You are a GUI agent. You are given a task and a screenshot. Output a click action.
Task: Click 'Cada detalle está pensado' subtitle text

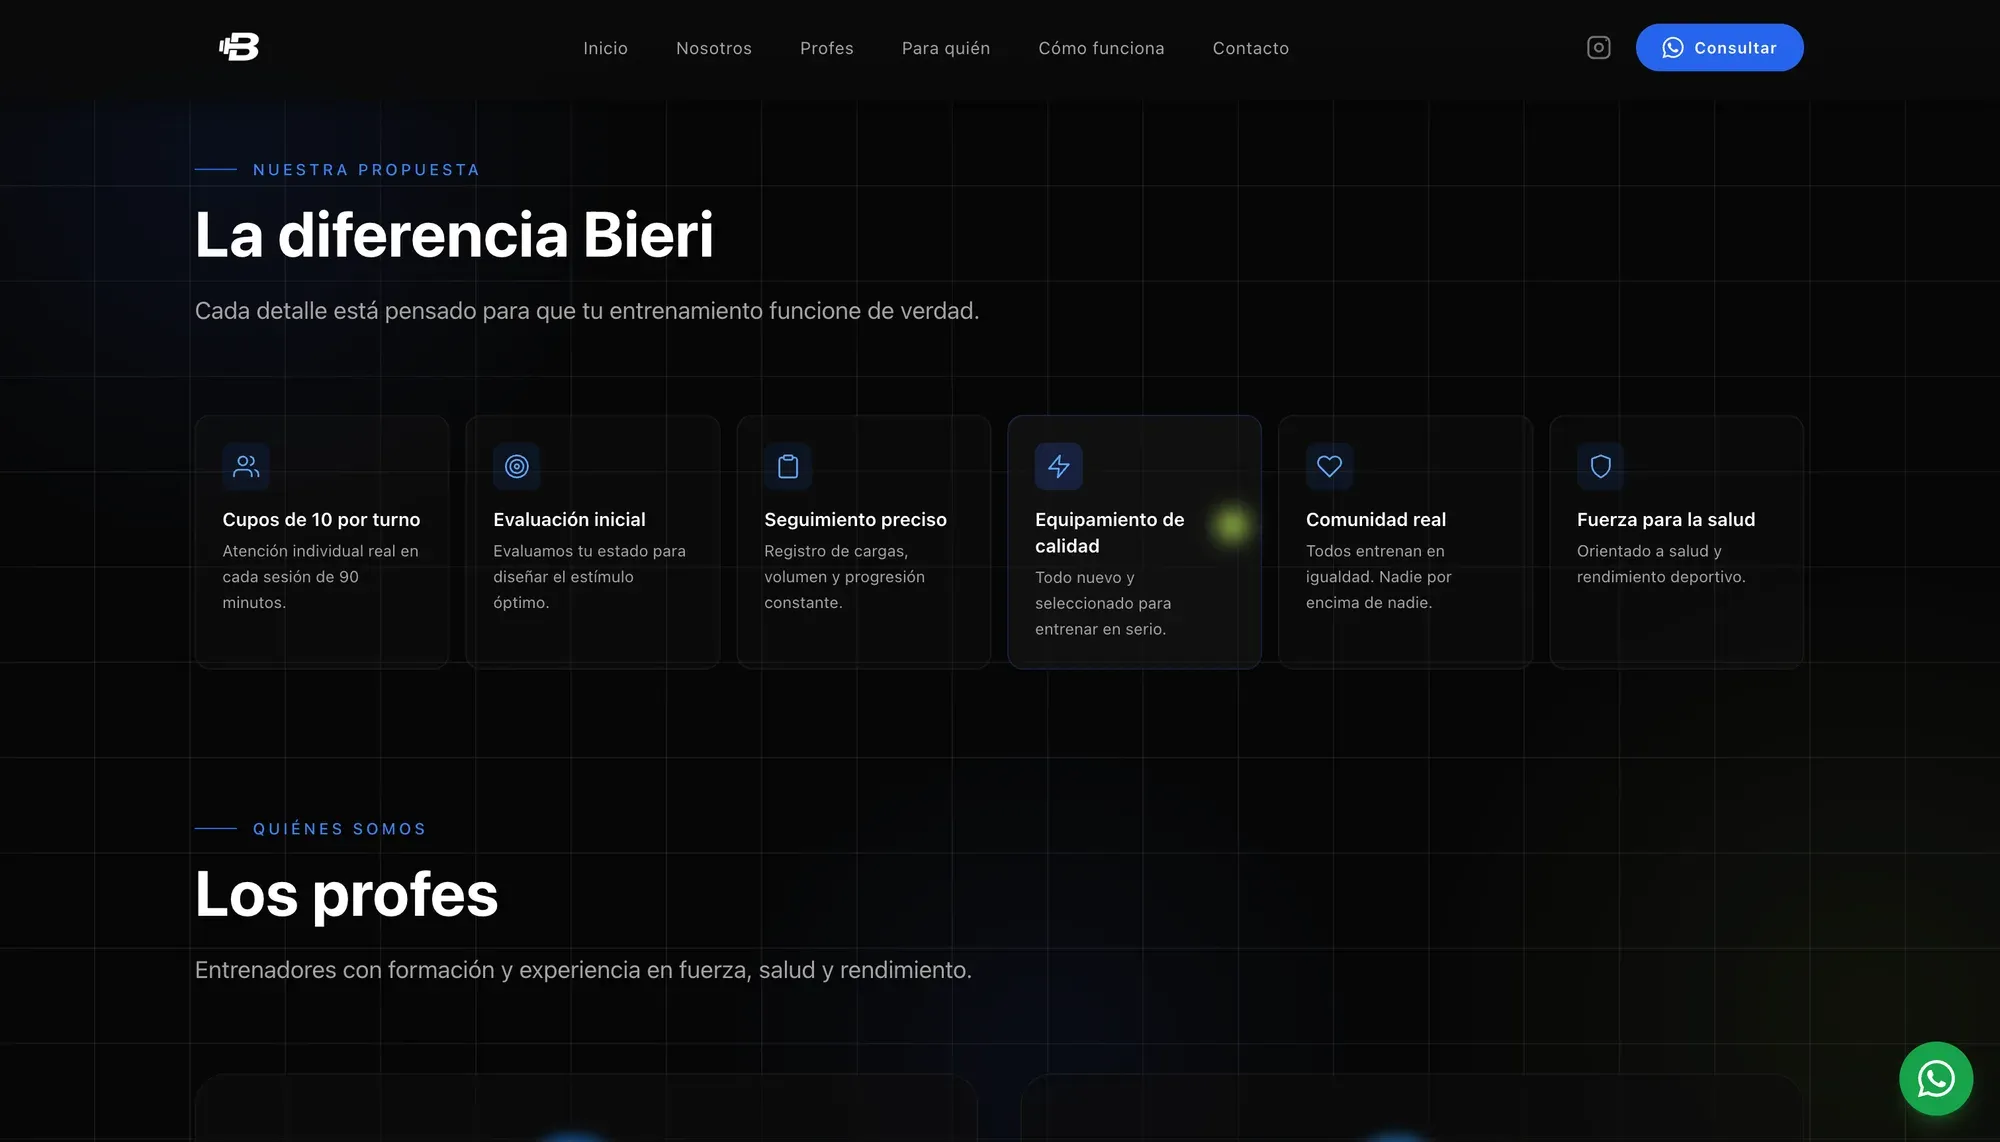coord(587,311)
